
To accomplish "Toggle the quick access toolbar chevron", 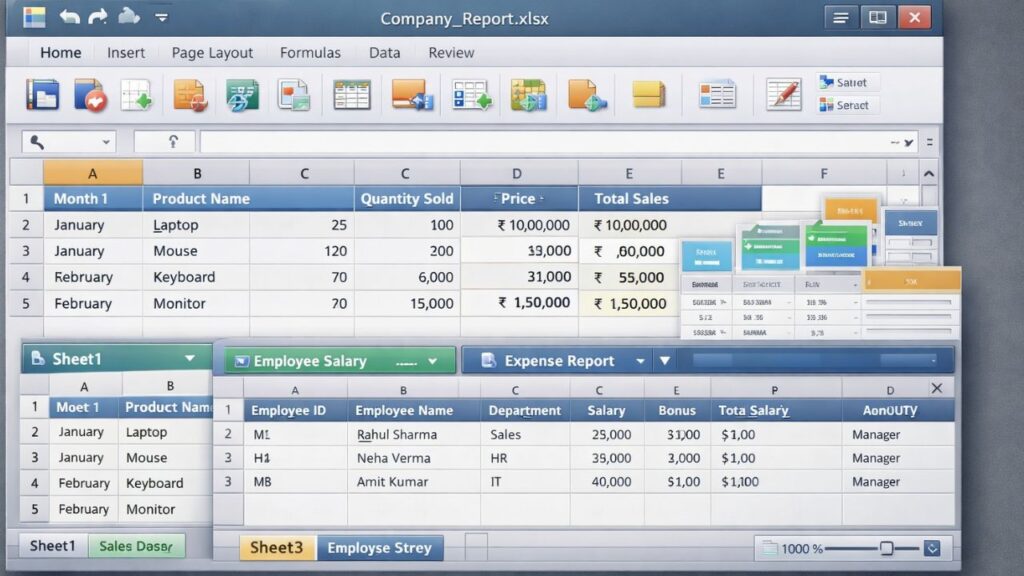I will (160, 16).
